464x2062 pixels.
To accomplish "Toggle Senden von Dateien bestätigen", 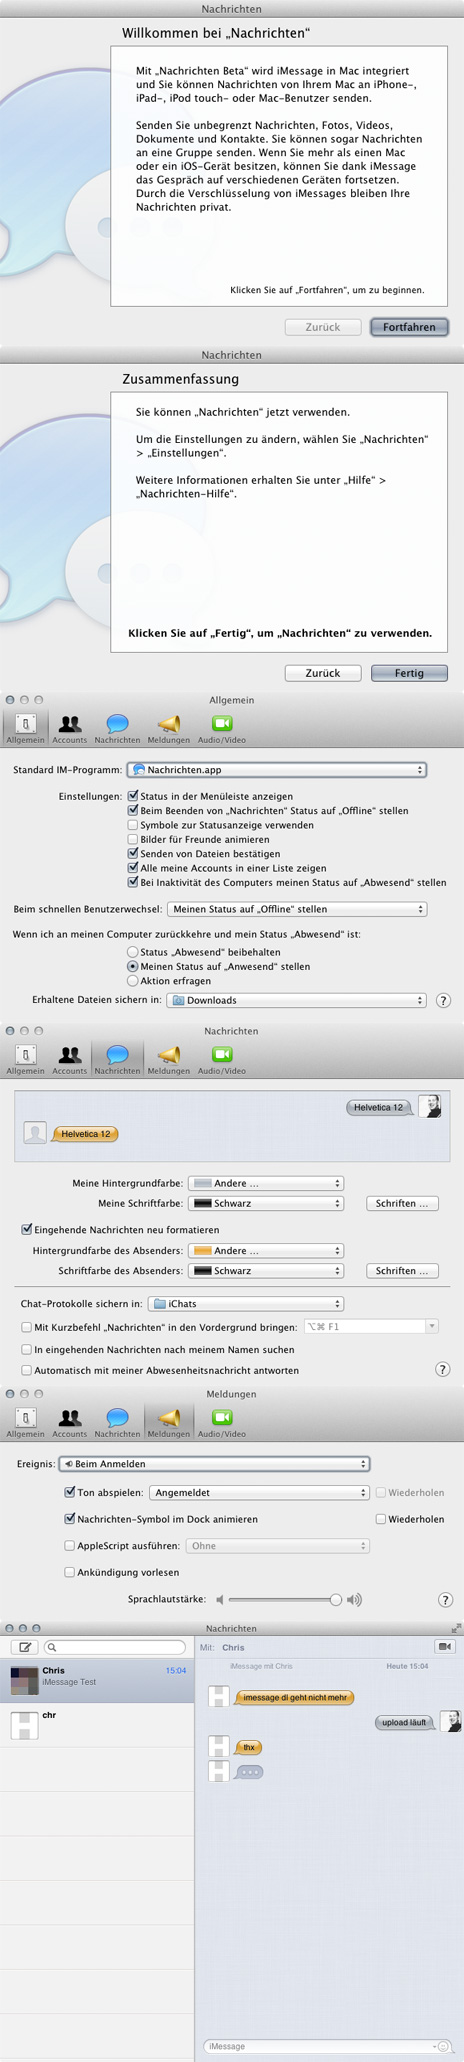I will pyautogui.click(x=133, y=854).
